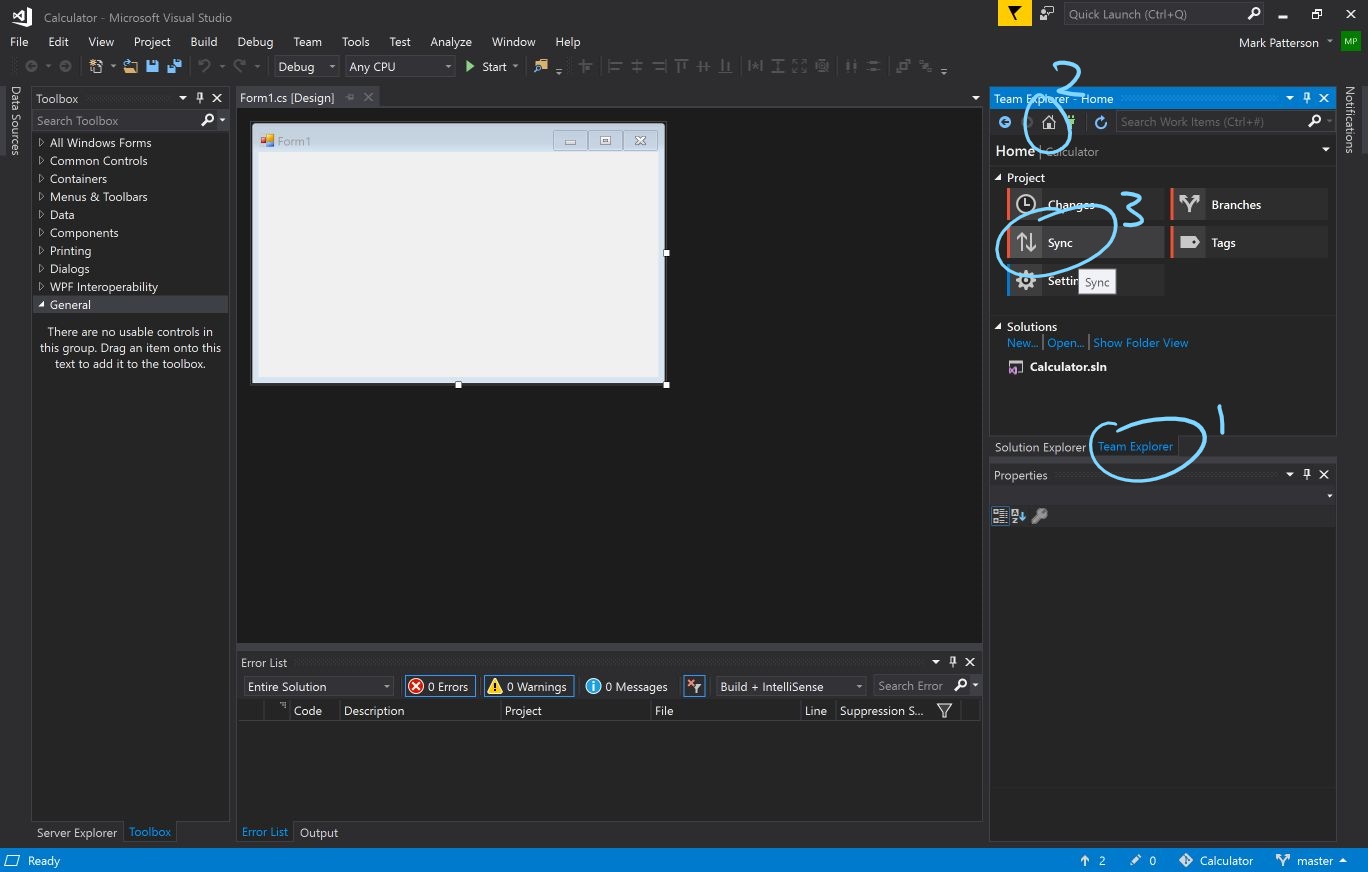Select the Form1.cs [Design] document tab
This screenshot has height=872, width=1368.
[287, 98]
